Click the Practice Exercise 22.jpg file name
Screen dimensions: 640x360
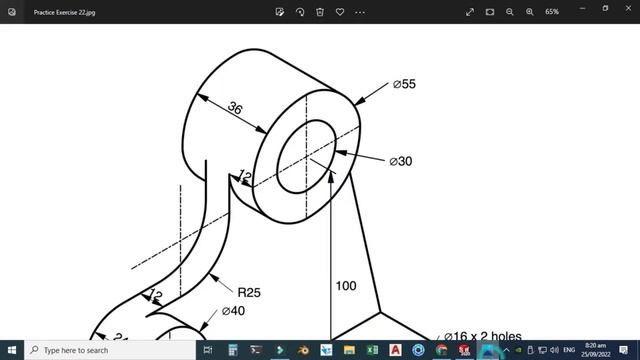tap(64, 13)
